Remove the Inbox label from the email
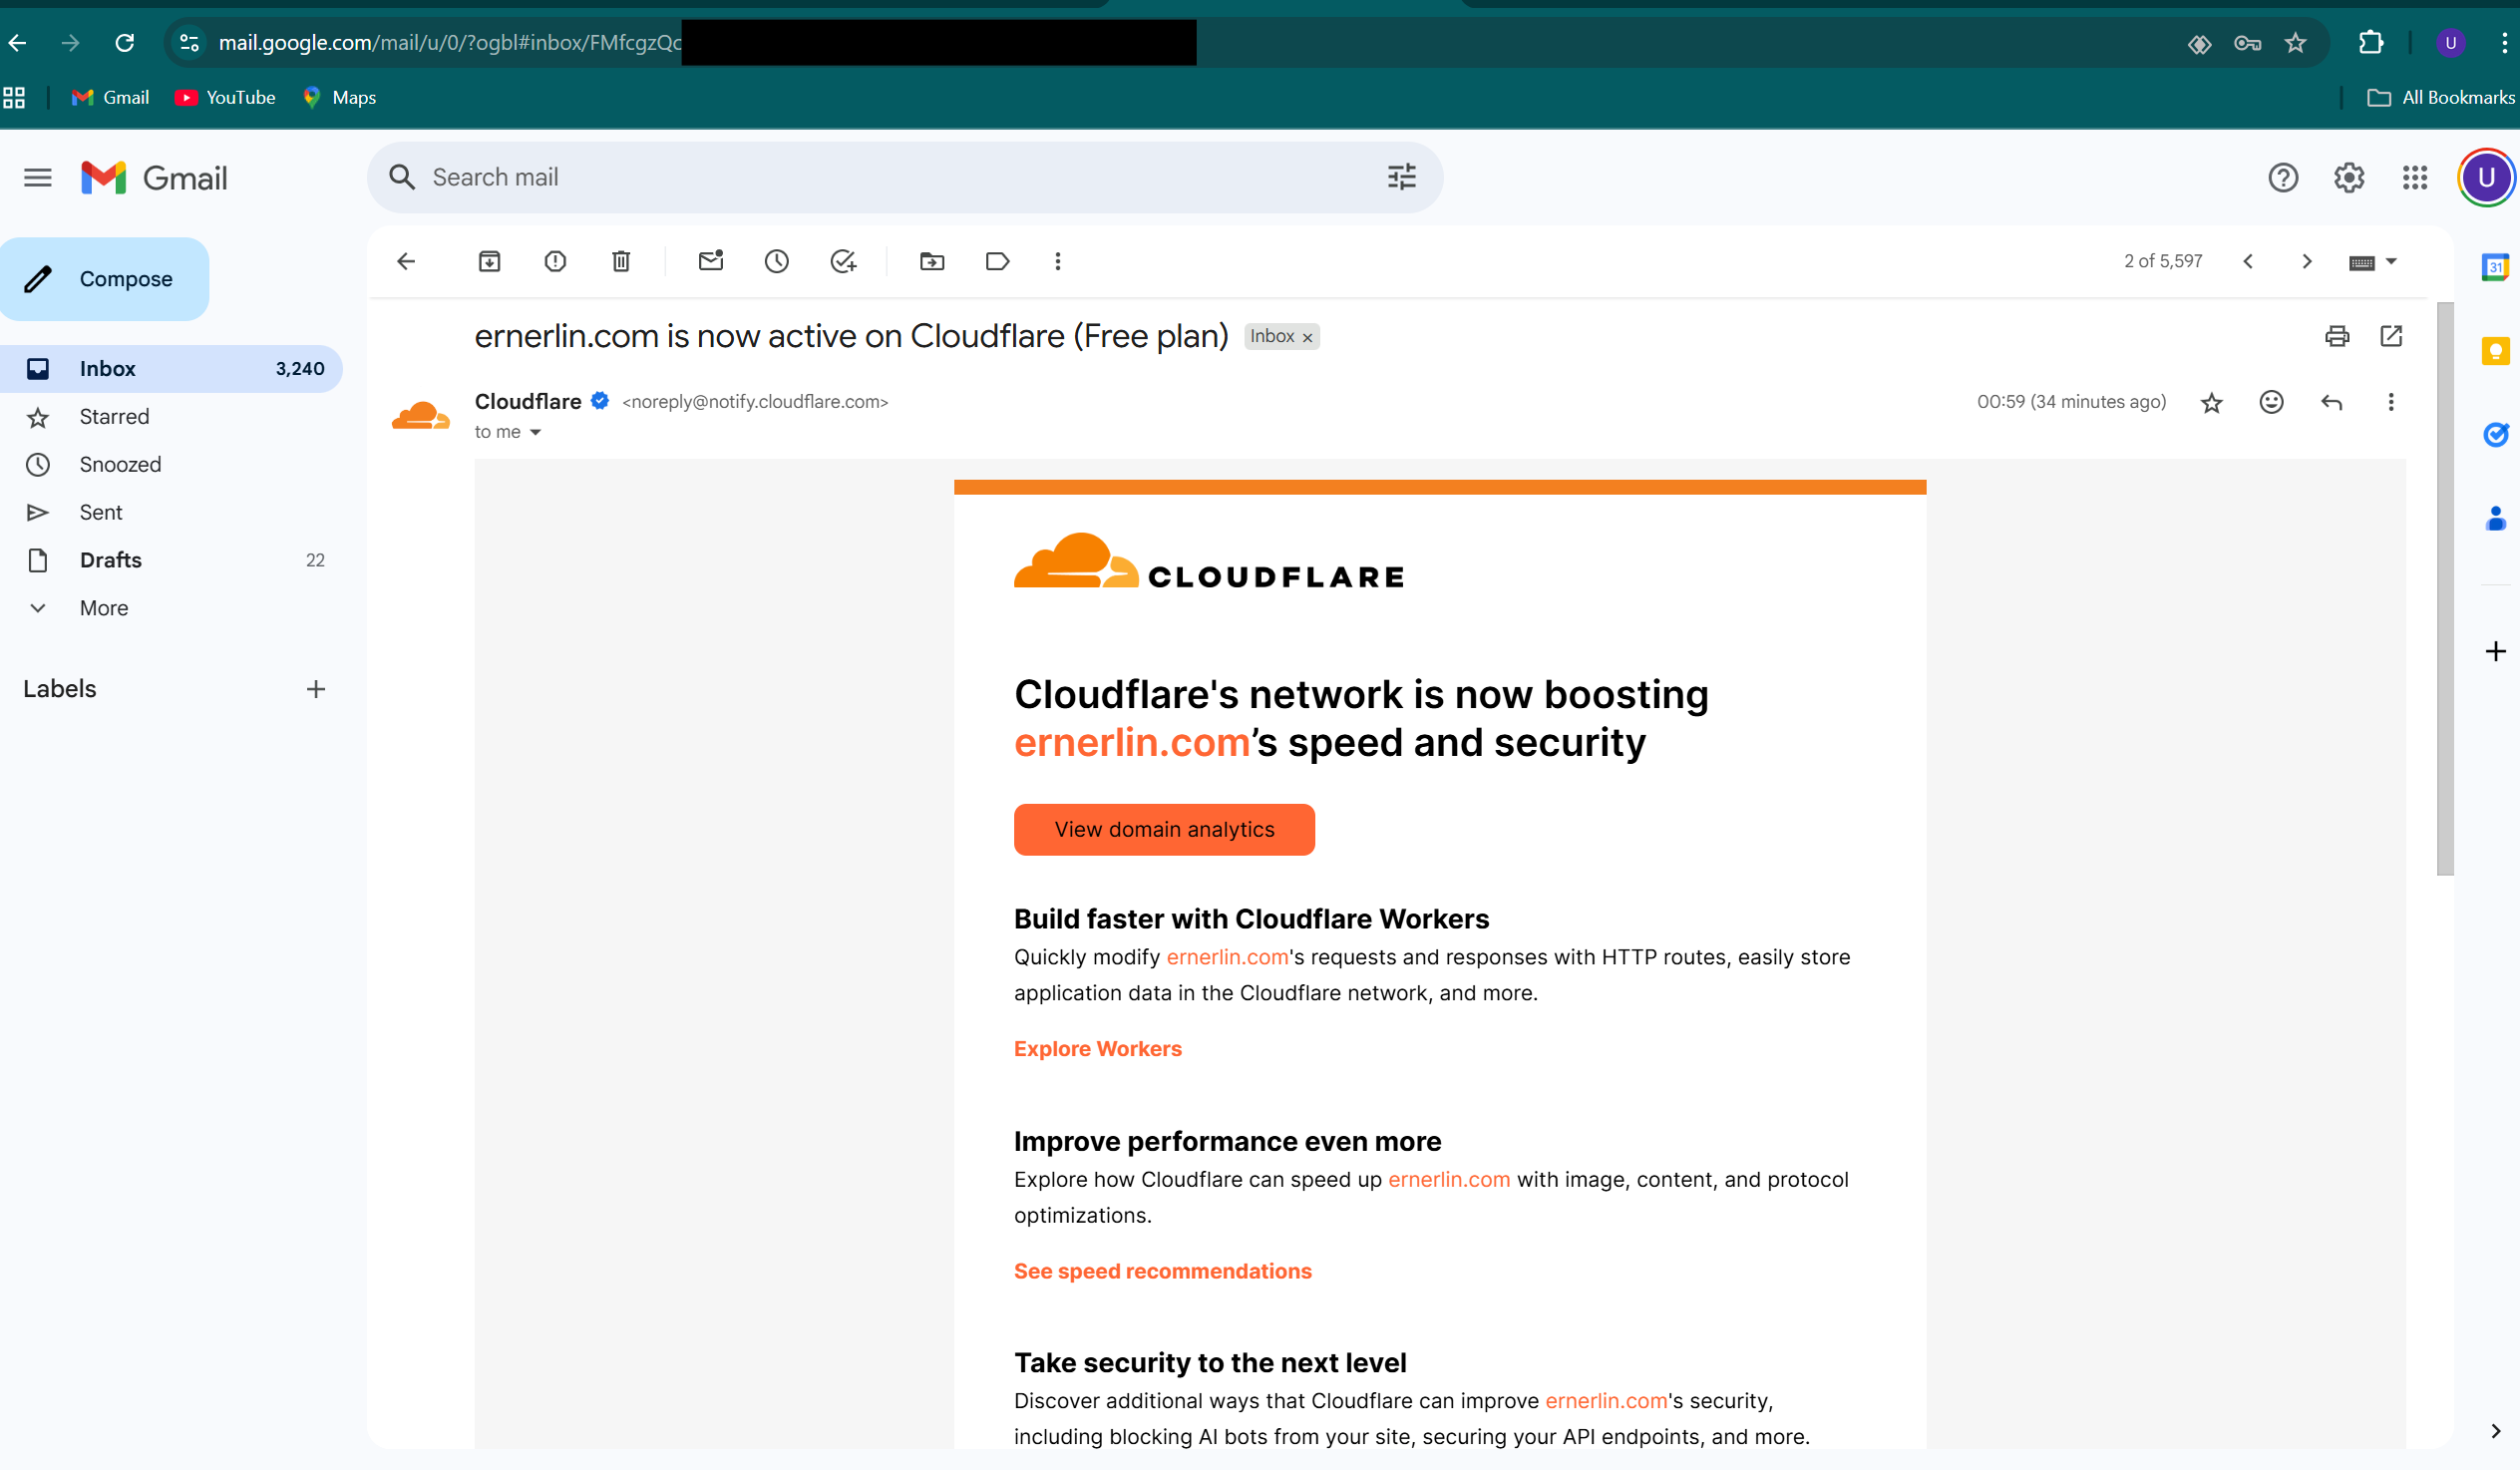The width and height of the screenshot is (2520, 1470). click(1308, 336)
